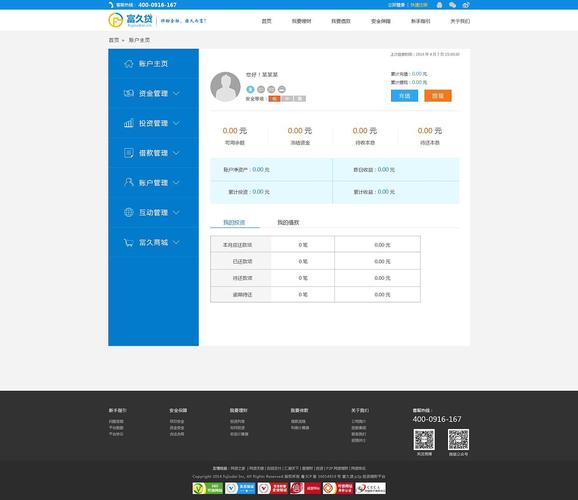Click the second gray verification icon under username

(261, 89)
